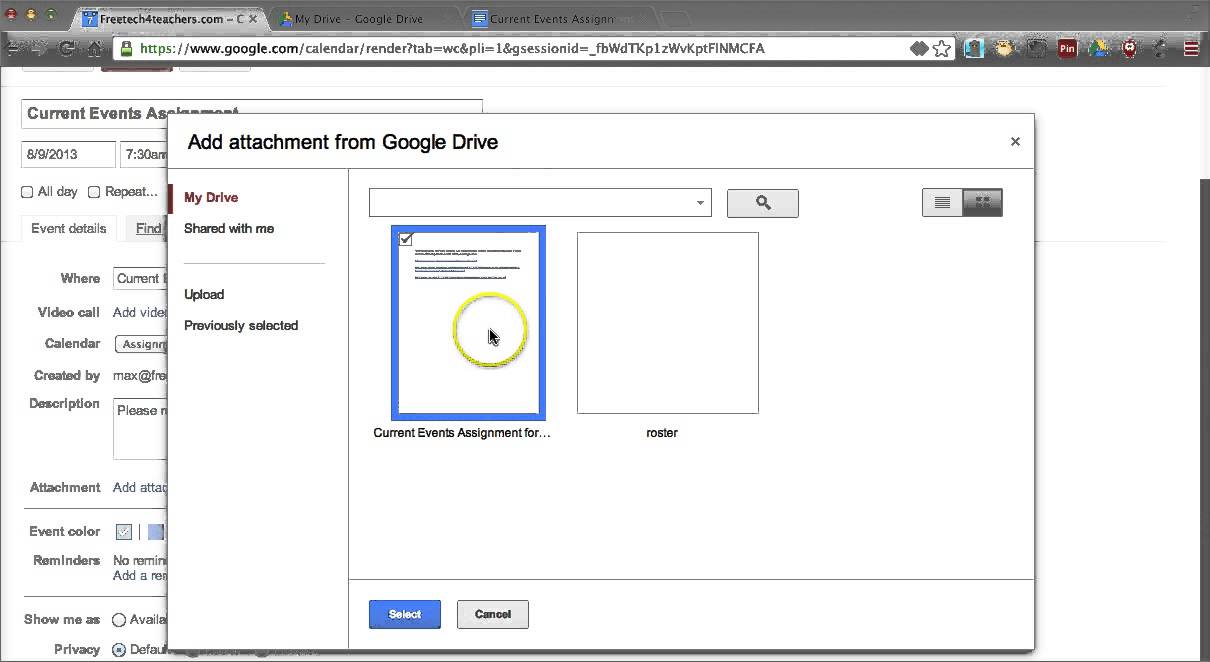This screenshot has width=1210, height=662.
Task: Close the Freetech4teachers.com tab
Action: [253, 18]
